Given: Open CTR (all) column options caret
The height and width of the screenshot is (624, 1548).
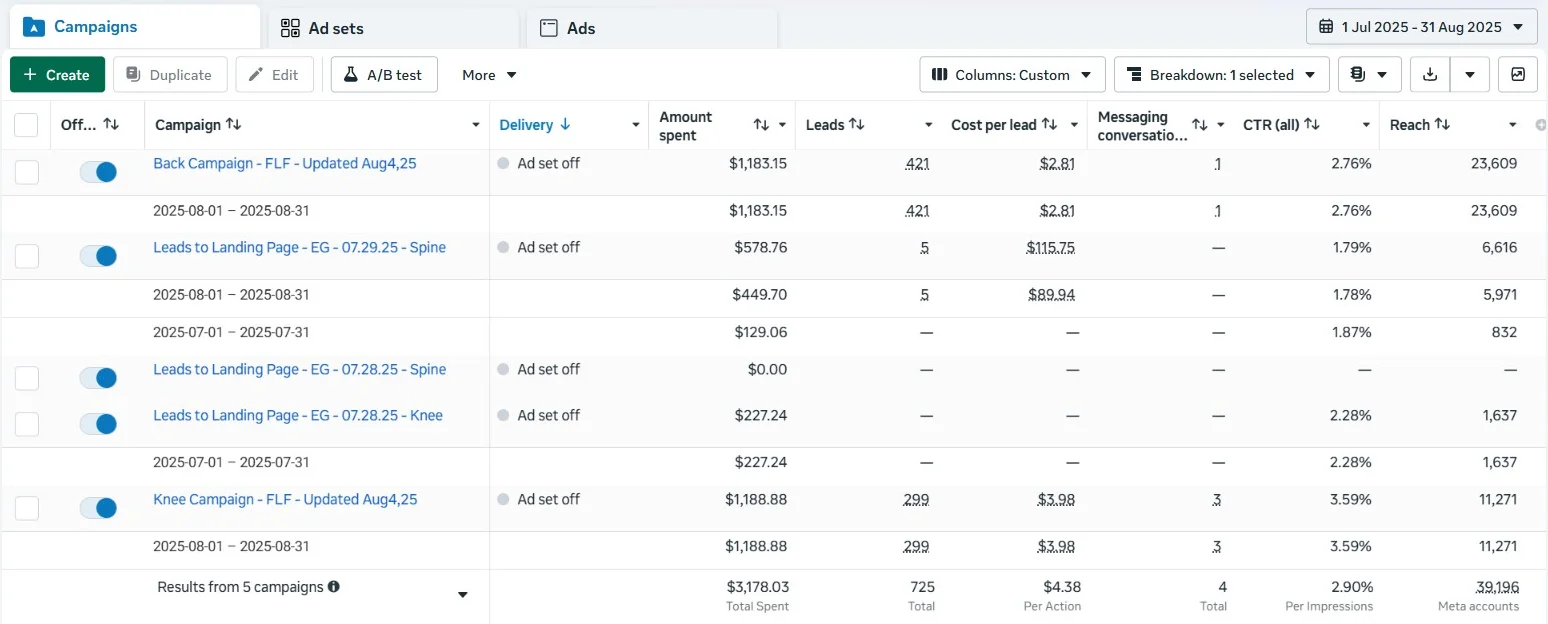Looking at the screenshot, I should [1366, 125].
